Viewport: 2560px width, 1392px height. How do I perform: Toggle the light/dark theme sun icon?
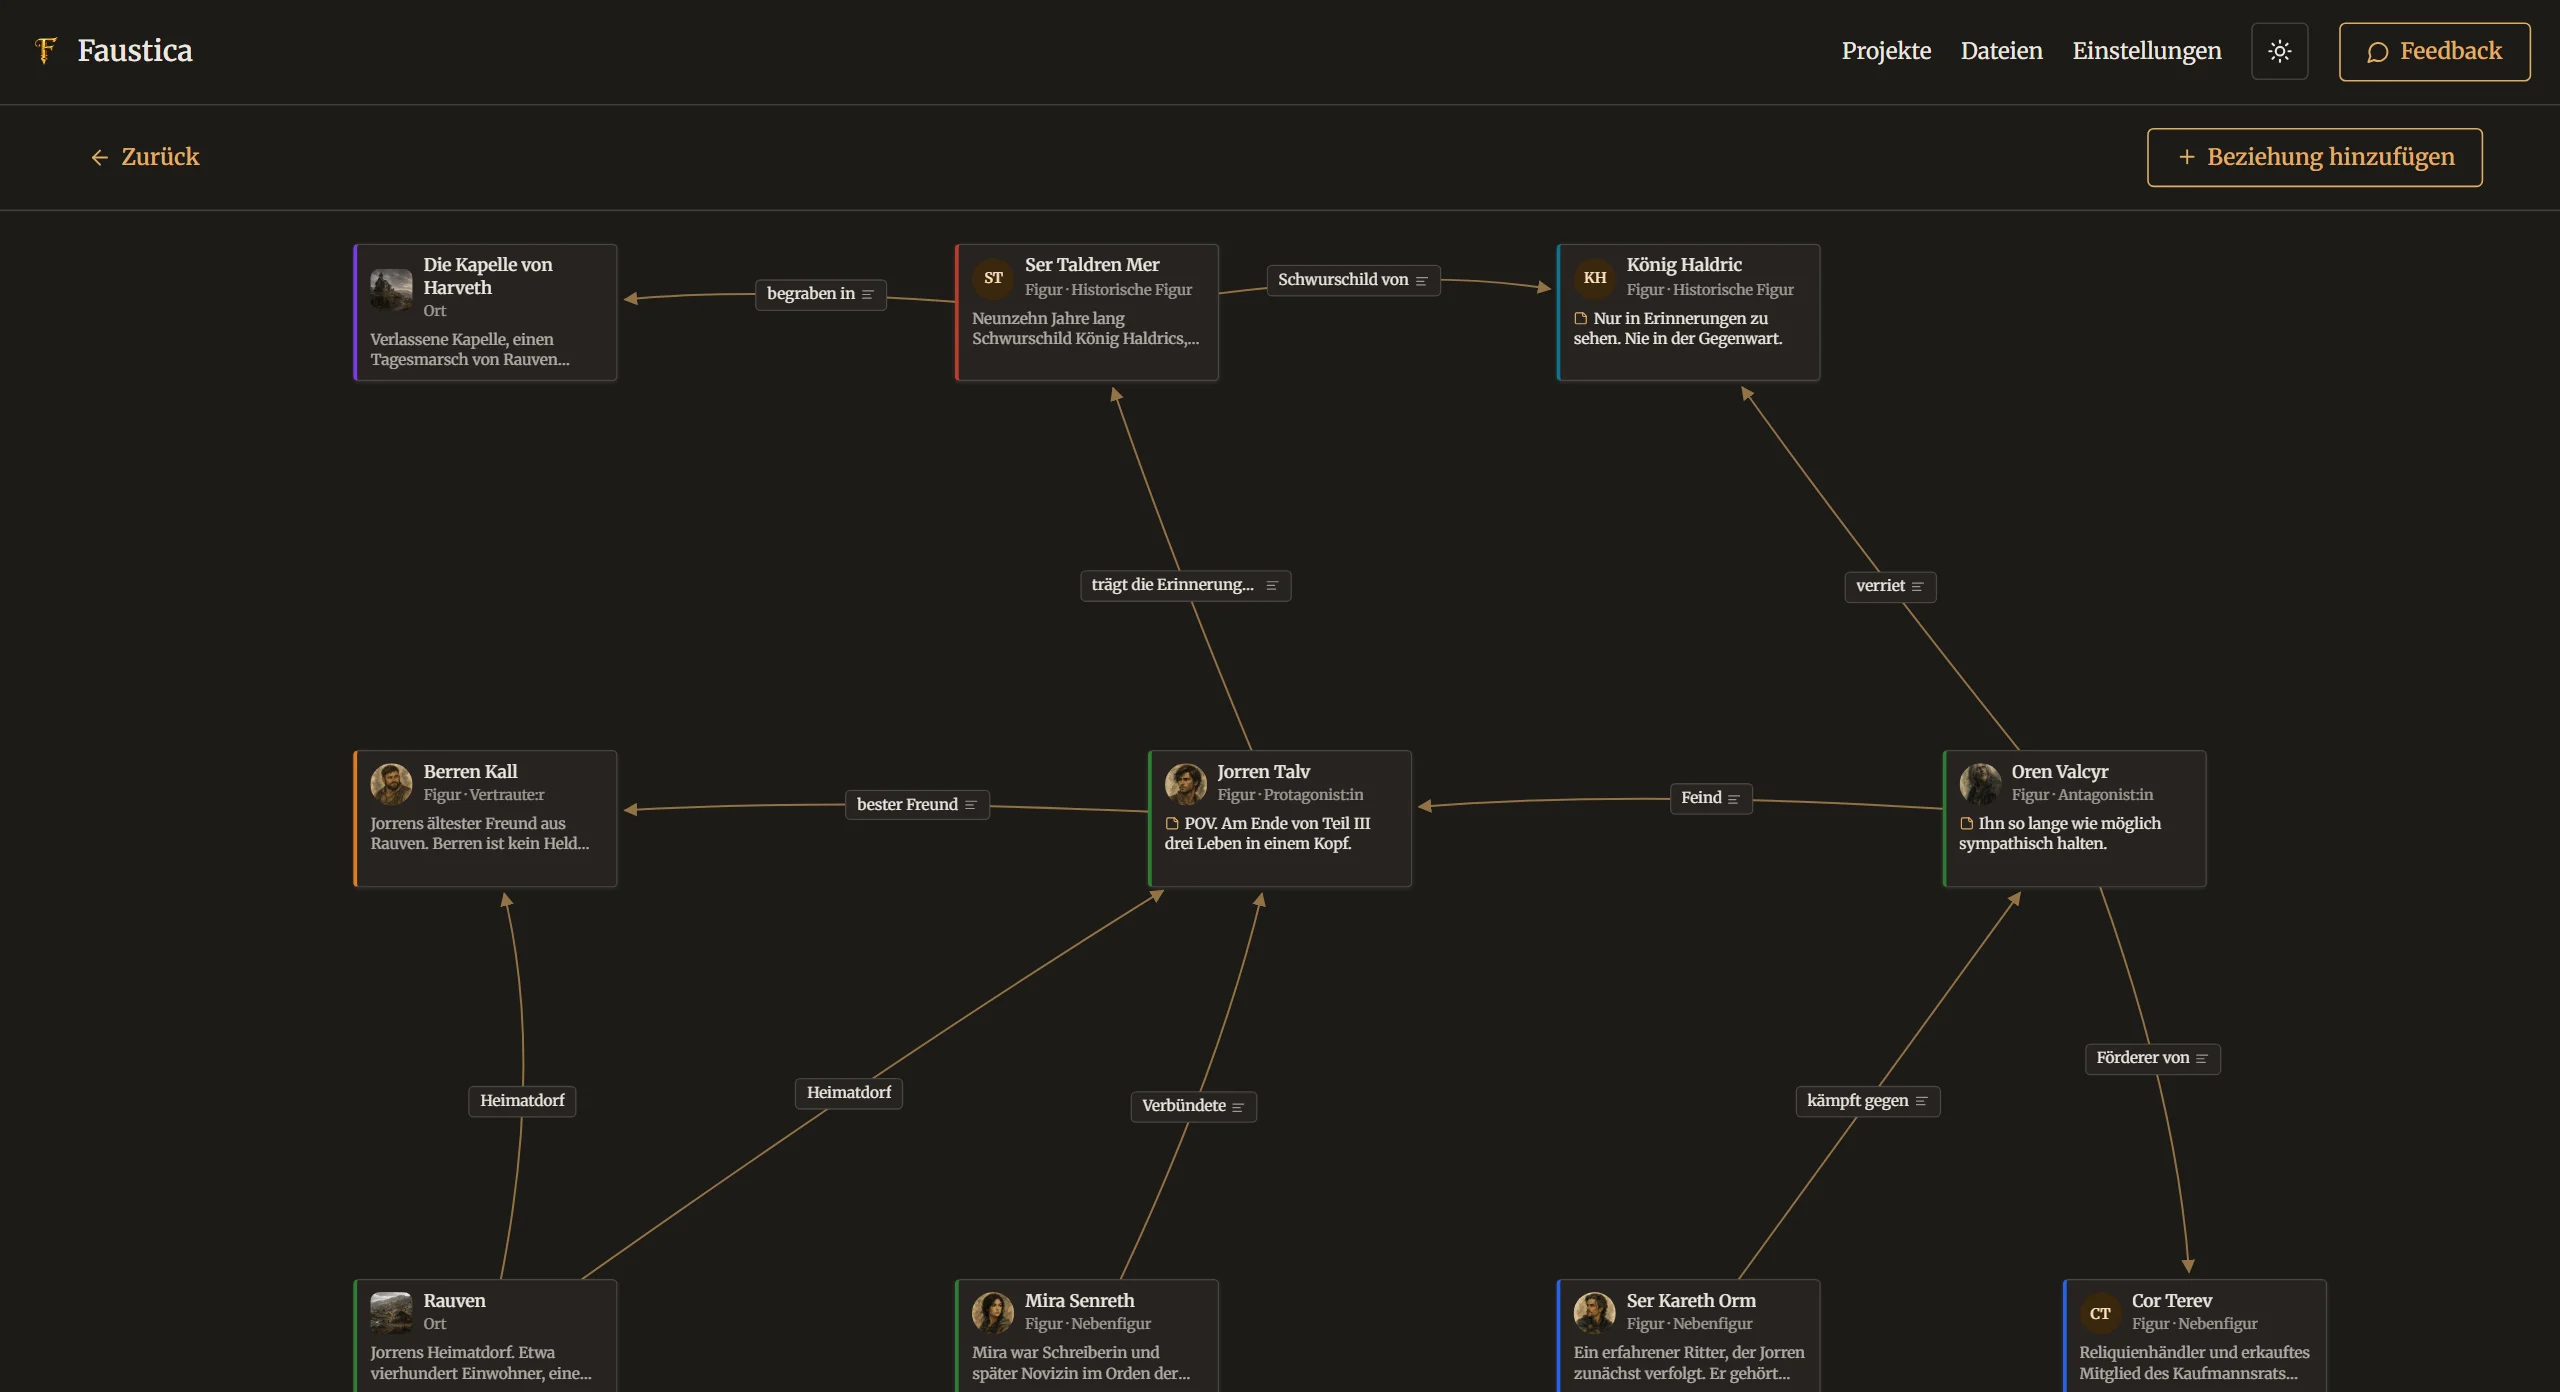[2279, 51]
